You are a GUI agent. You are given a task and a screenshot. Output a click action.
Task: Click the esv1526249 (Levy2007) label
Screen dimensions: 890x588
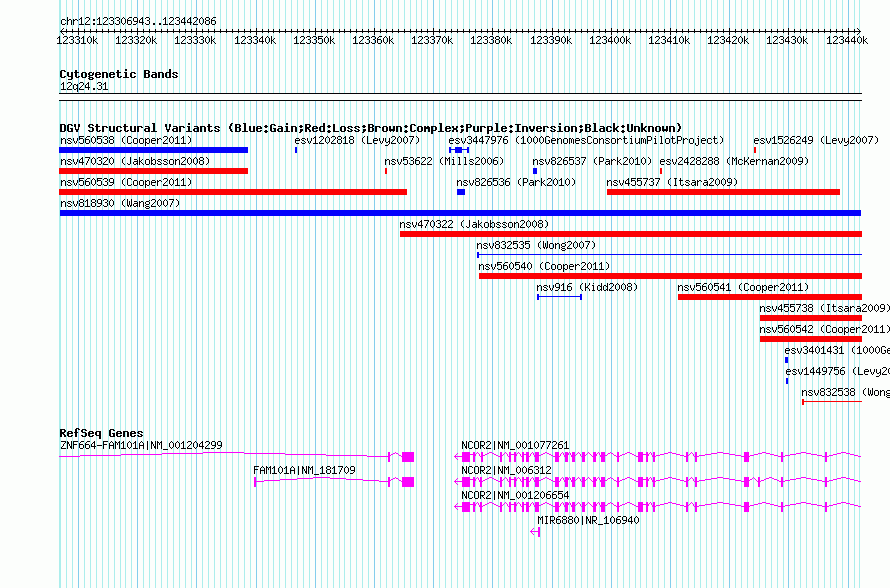tap(816, 140)
